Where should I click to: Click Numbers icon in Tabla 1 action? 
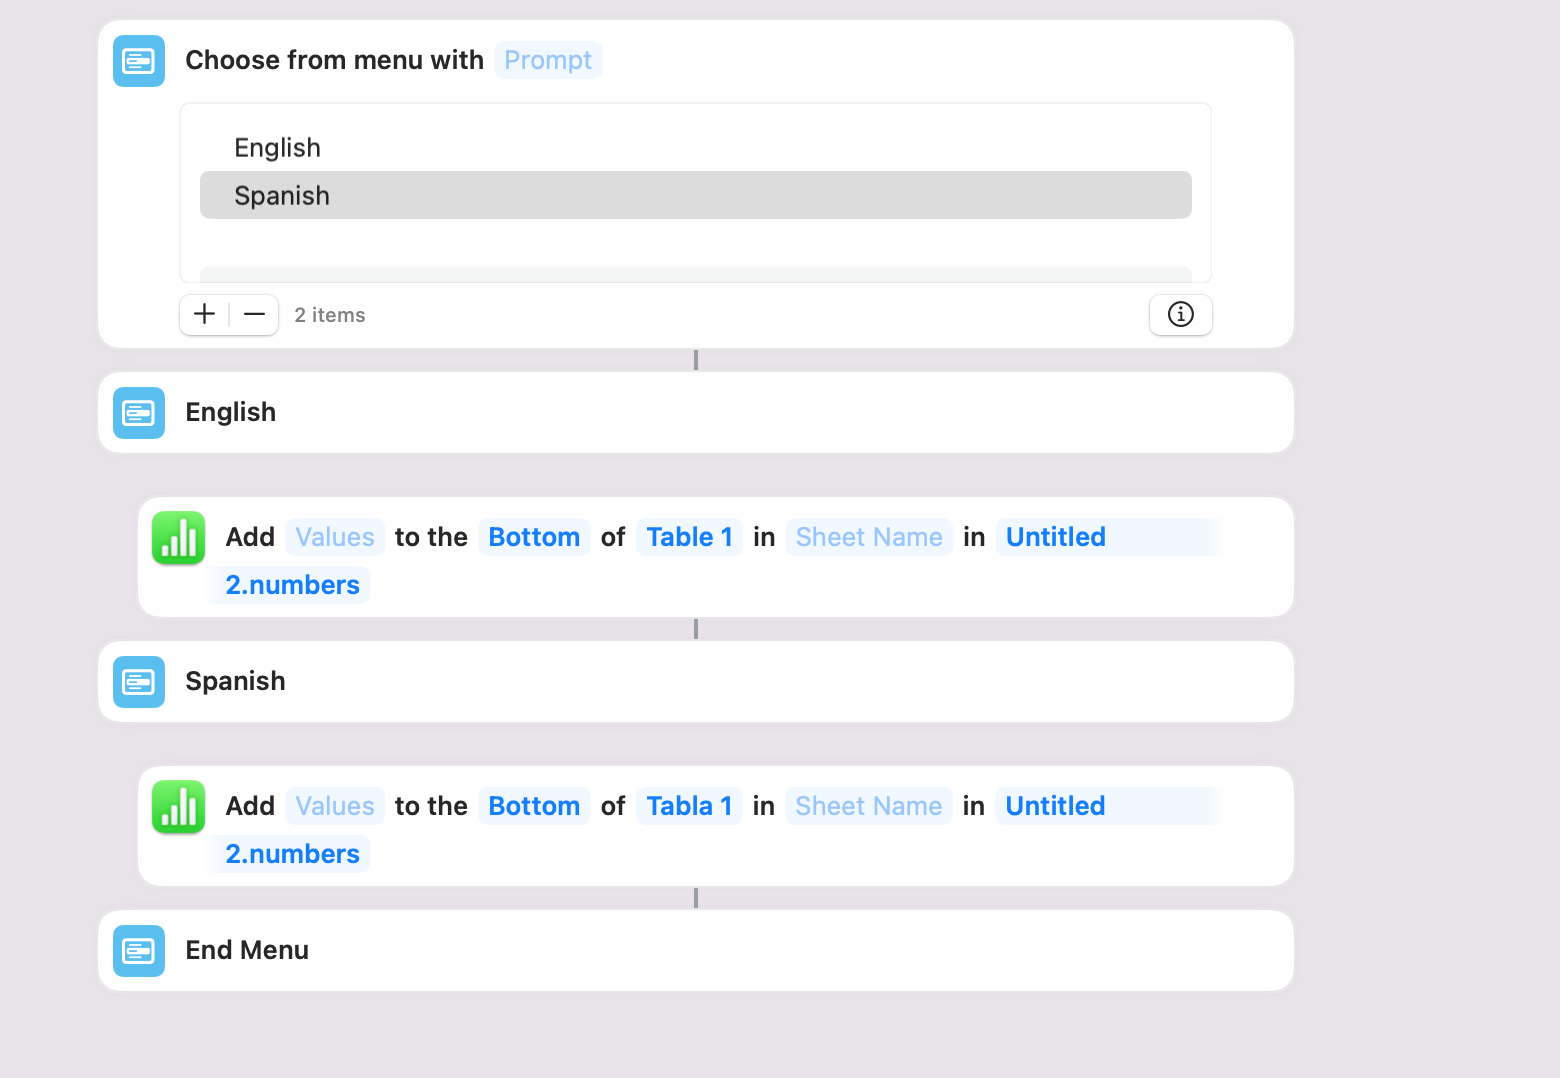[179, 807]
